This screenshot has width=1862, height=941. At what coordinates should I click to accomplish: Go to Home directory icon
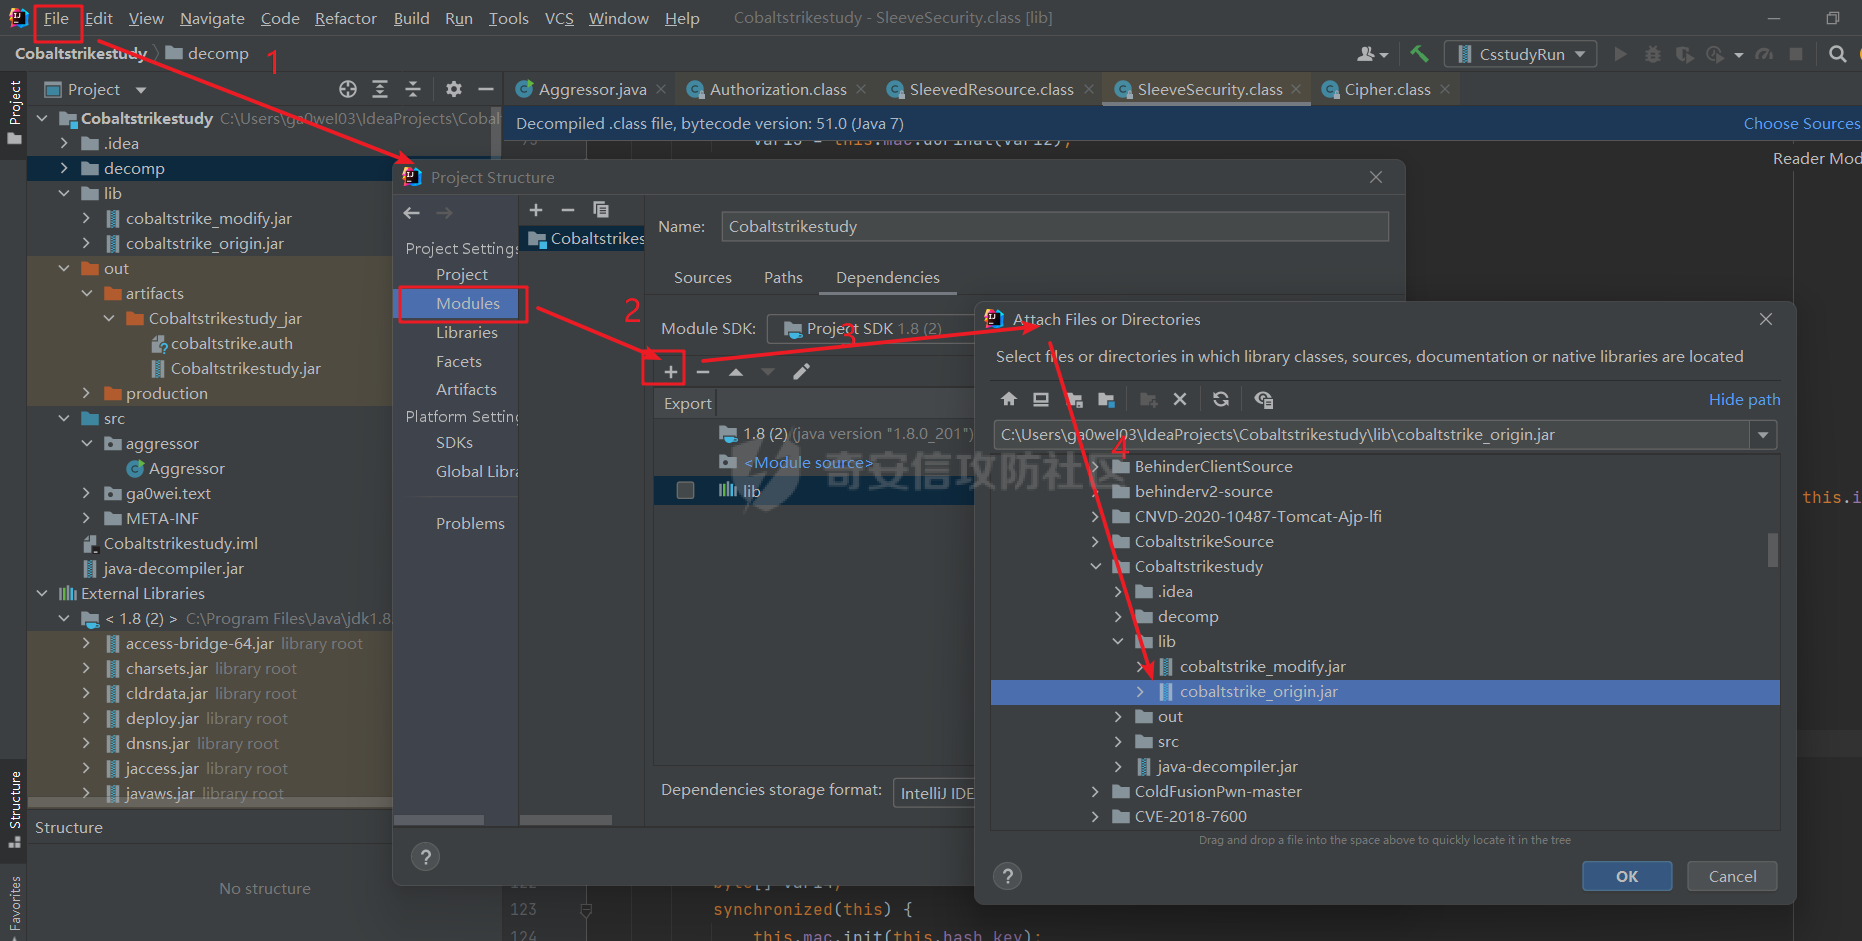pyautogui.click(x=1008, y=399)
